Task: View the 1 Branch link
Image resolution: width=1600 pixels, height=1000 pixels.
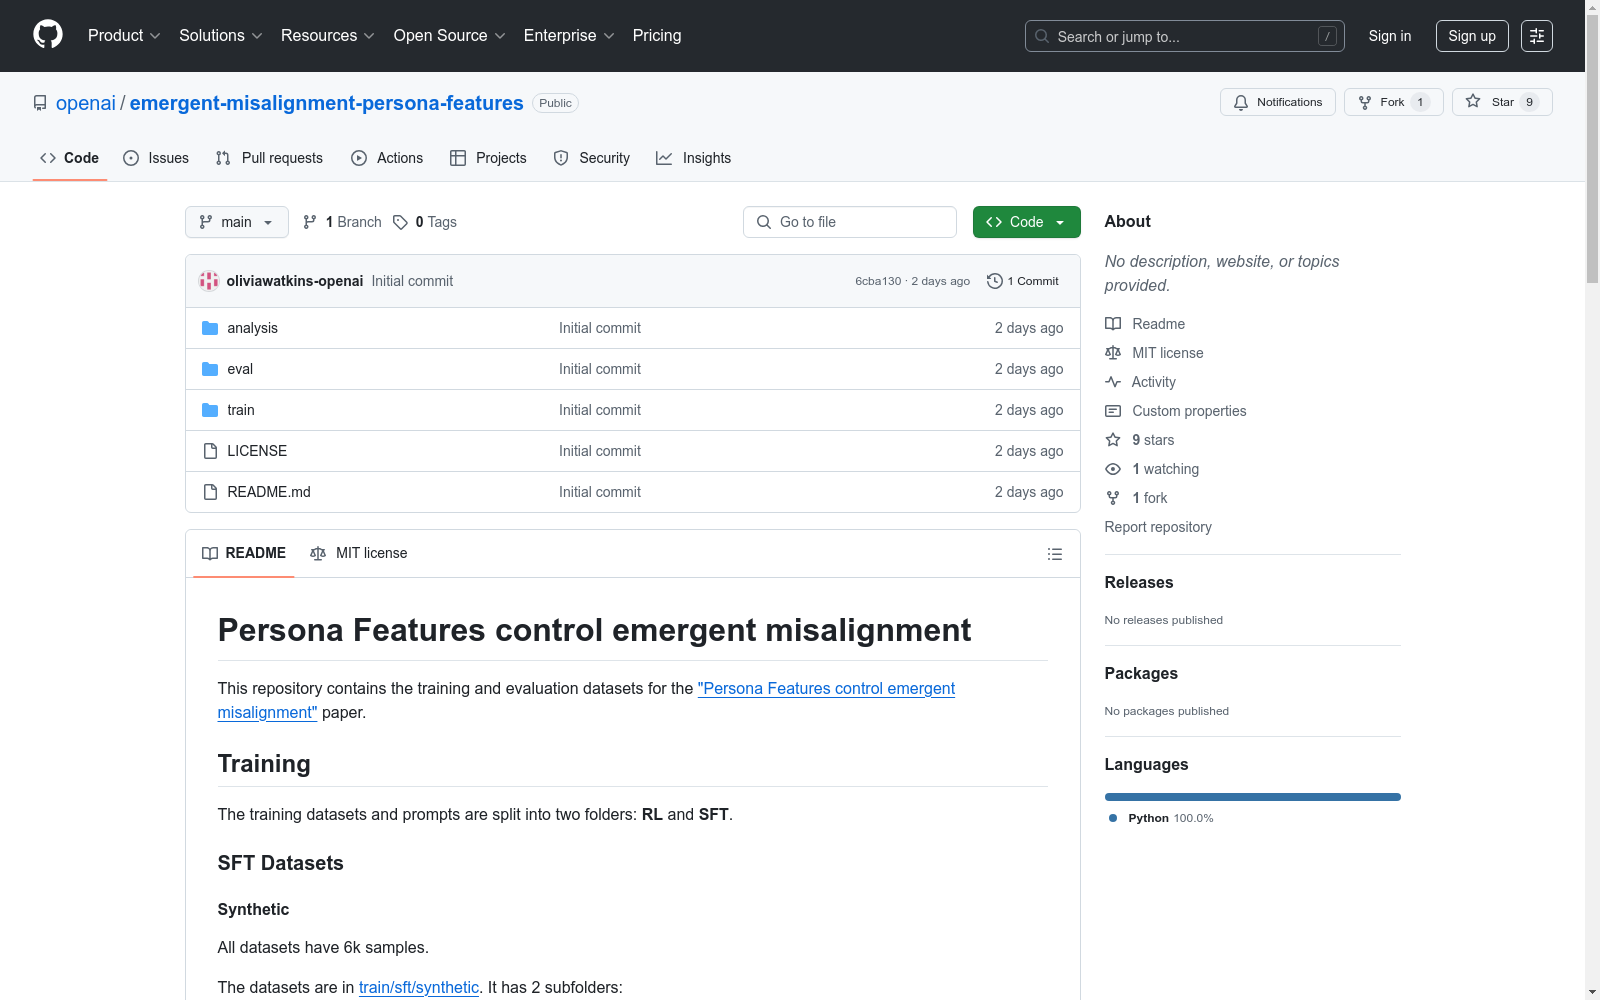Action: pos(342,222)
